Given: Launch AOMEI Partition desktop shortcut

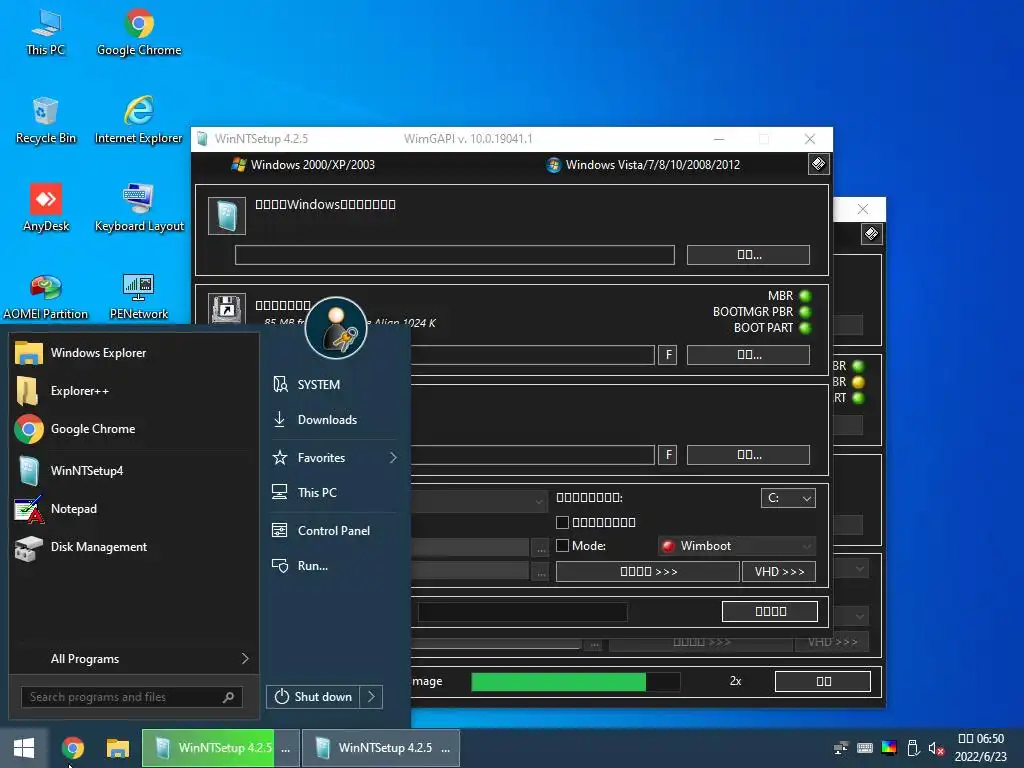Looking at the screenshot, I should click(45, 297).
